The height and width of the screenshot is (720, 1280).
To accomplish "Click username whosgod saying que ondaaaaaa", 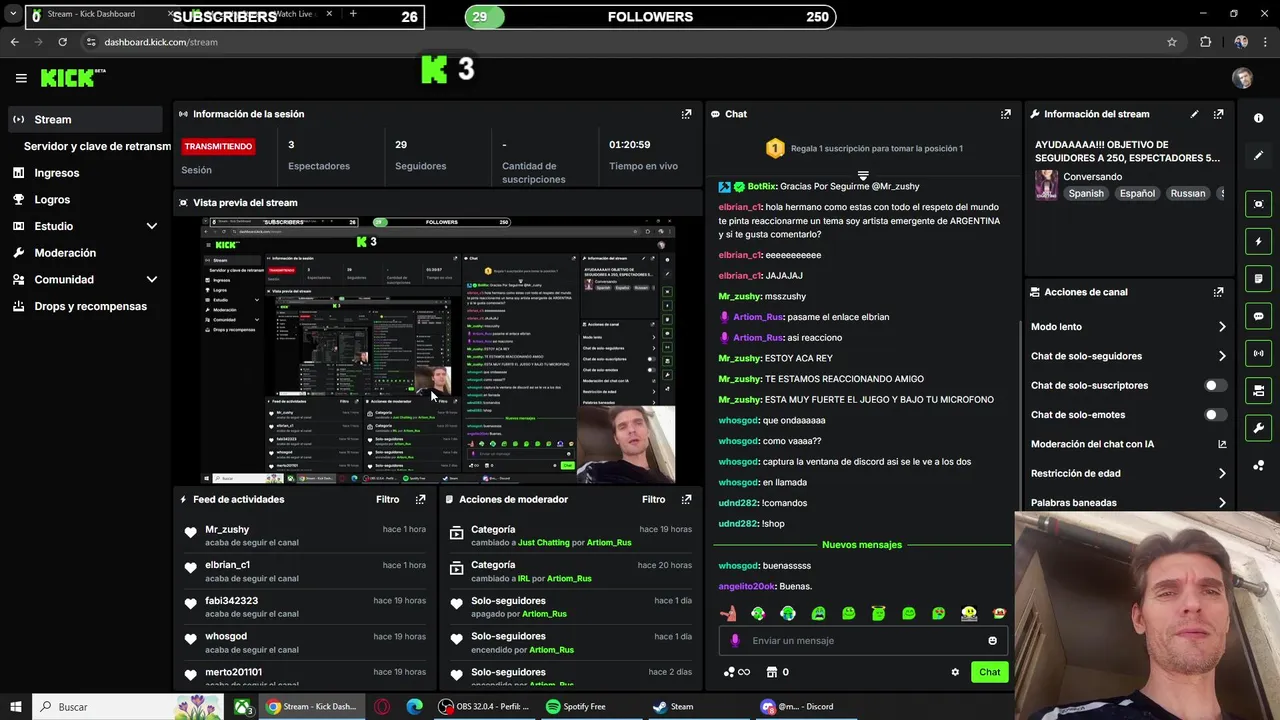I will pos(738,420).
